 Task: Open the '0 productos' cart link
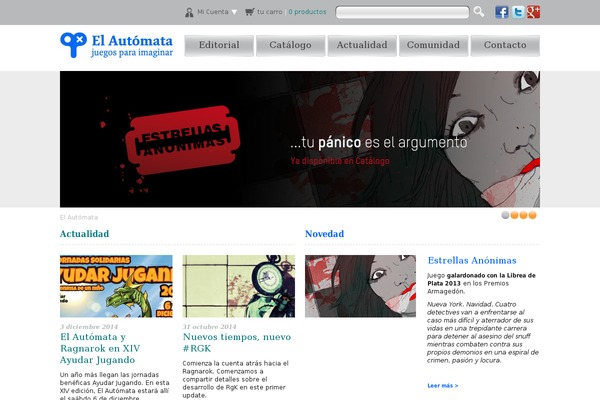point(307,12)
